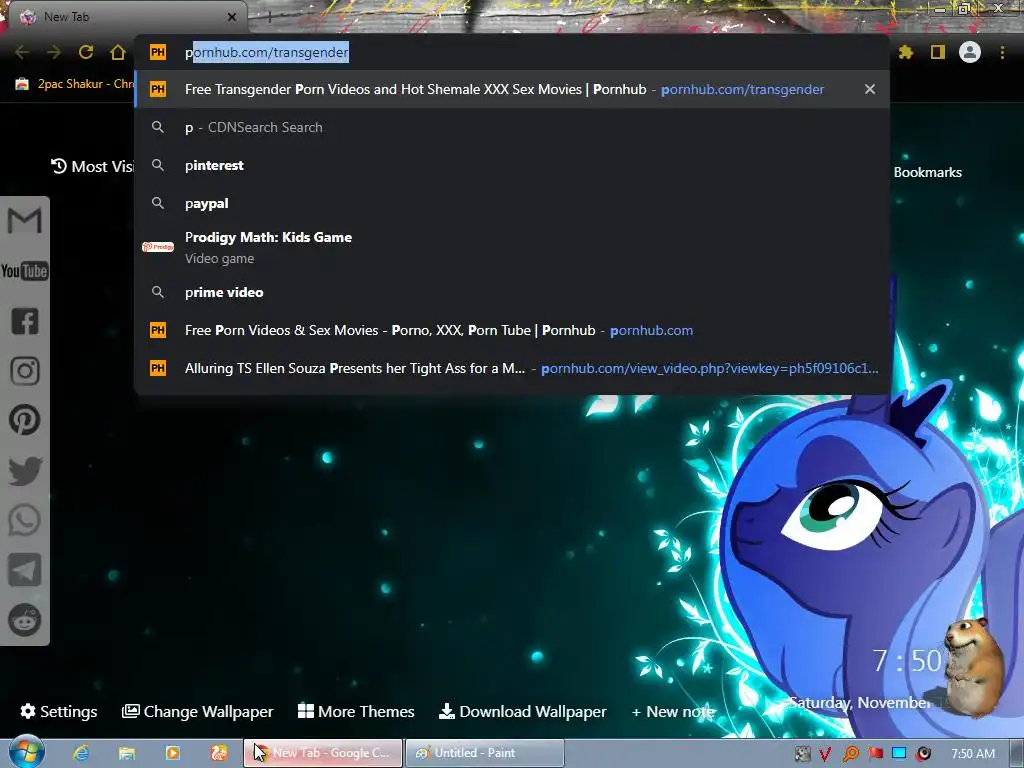Click Download Wallpaper
The width and height of the screenshot is (1024, 768).
click(522, 711)
